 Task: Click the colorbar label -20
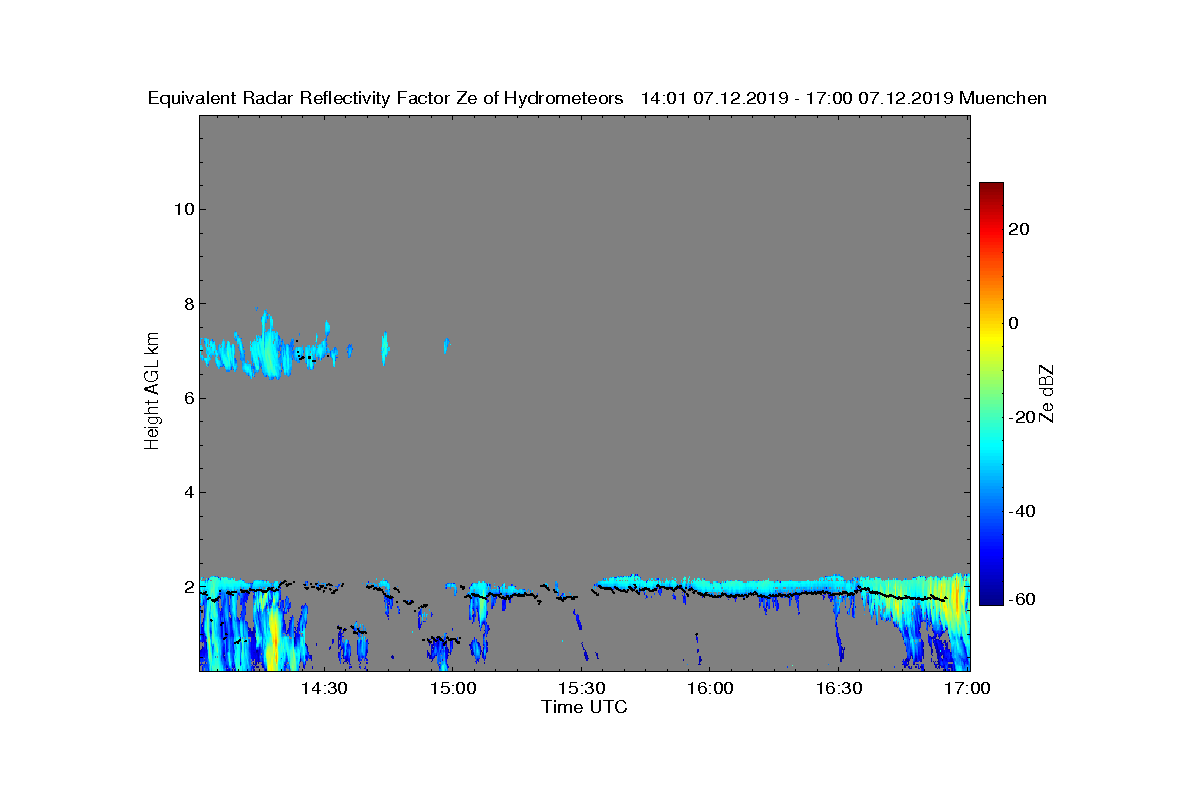1019,417
